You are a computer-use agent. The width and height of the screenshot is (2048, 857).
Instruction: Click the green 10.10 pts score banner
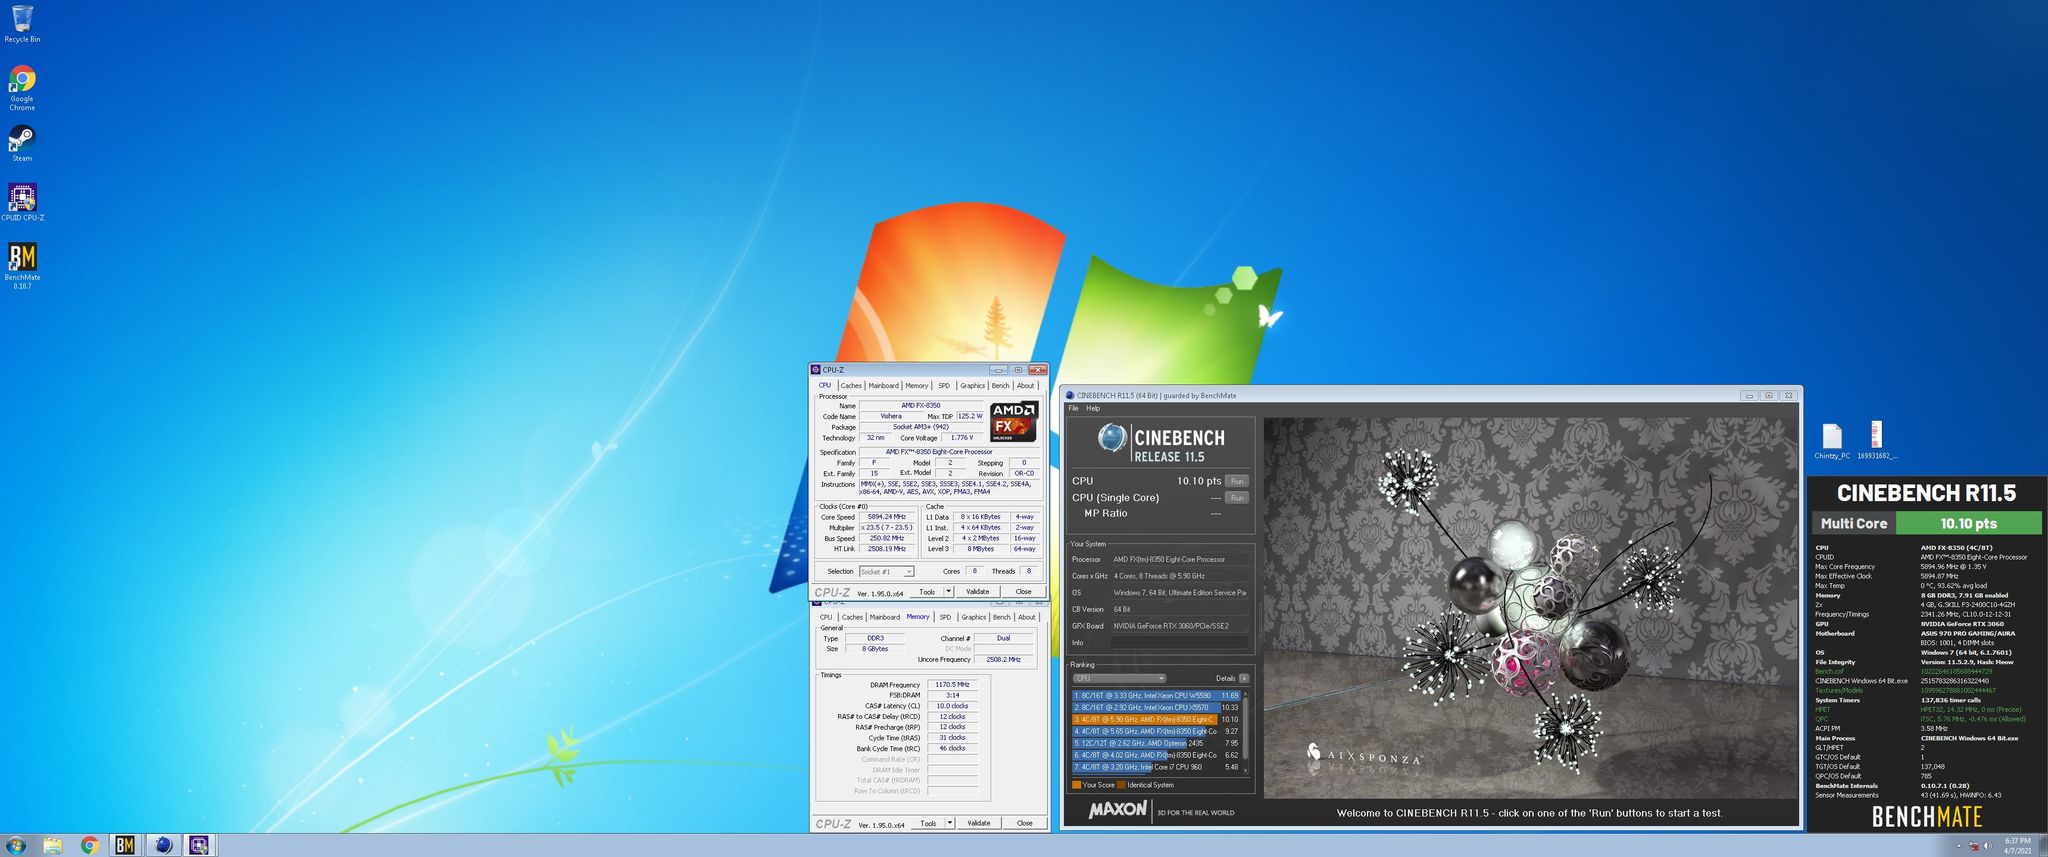click(x=1968, y=523)
